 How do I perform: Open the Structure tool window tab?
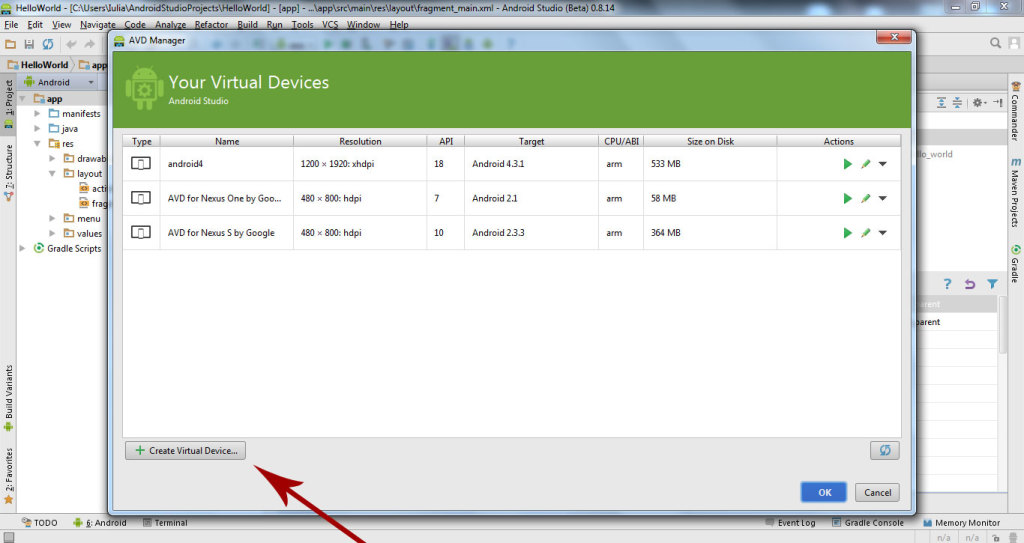pyautogui.click(x=8, y=172)
